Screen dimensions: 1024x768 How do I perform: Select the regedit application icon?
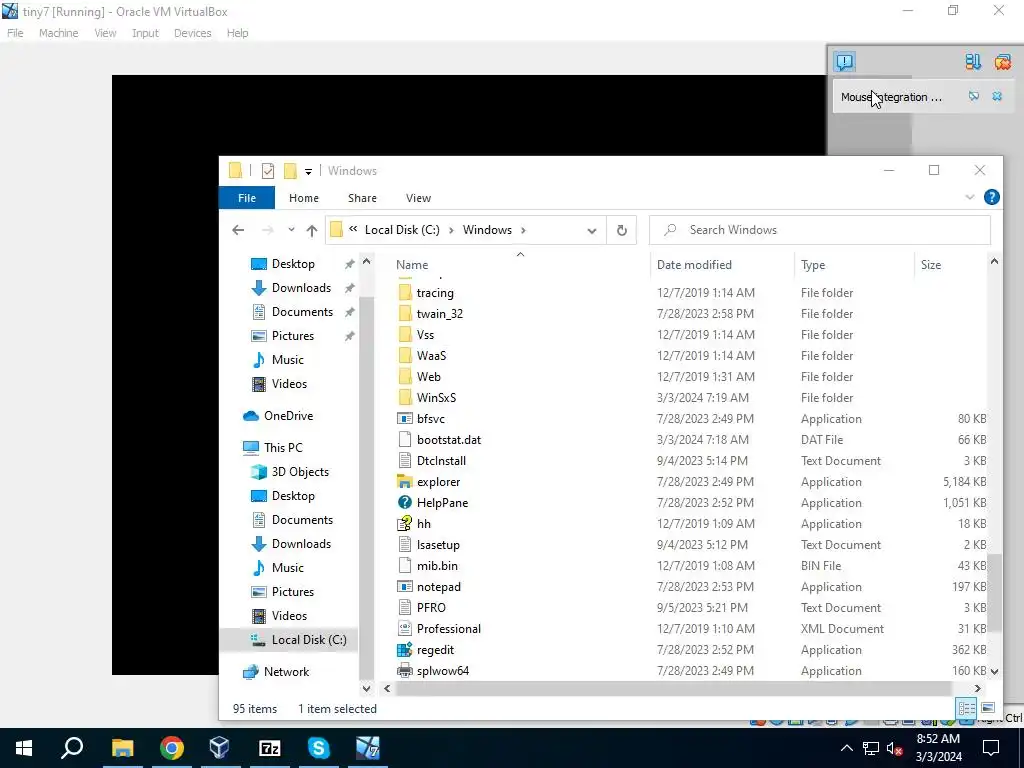coord(405,650)
